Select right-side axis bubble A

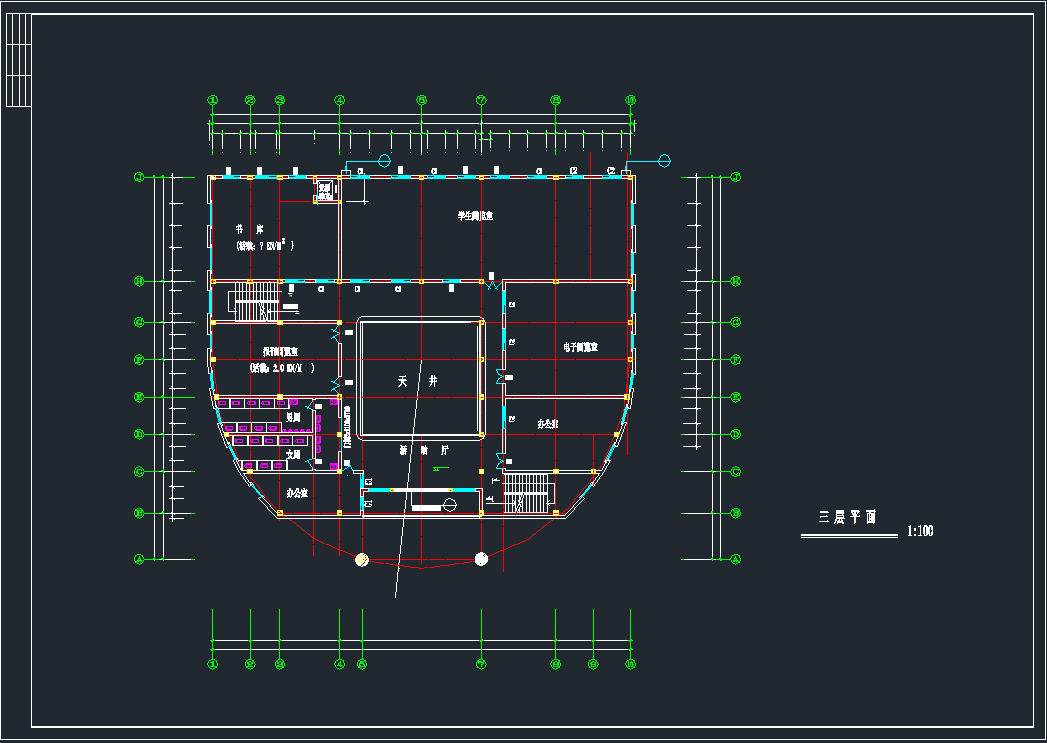[736, 559]
